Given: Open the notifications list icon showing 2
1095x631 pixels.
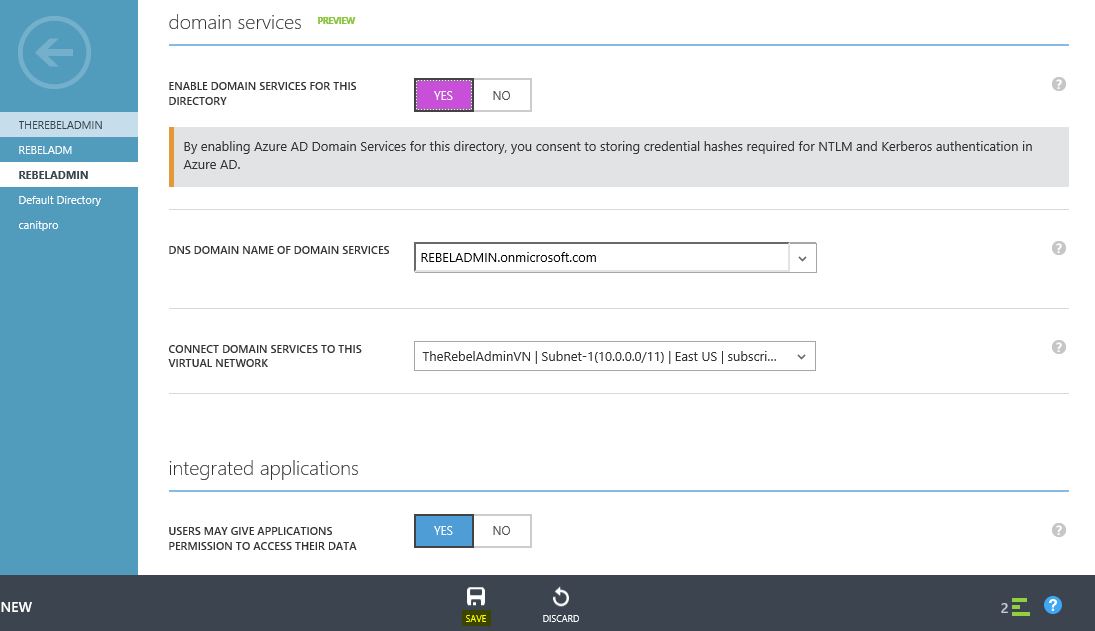Looking at the screenshot, I should (1015, 607).
